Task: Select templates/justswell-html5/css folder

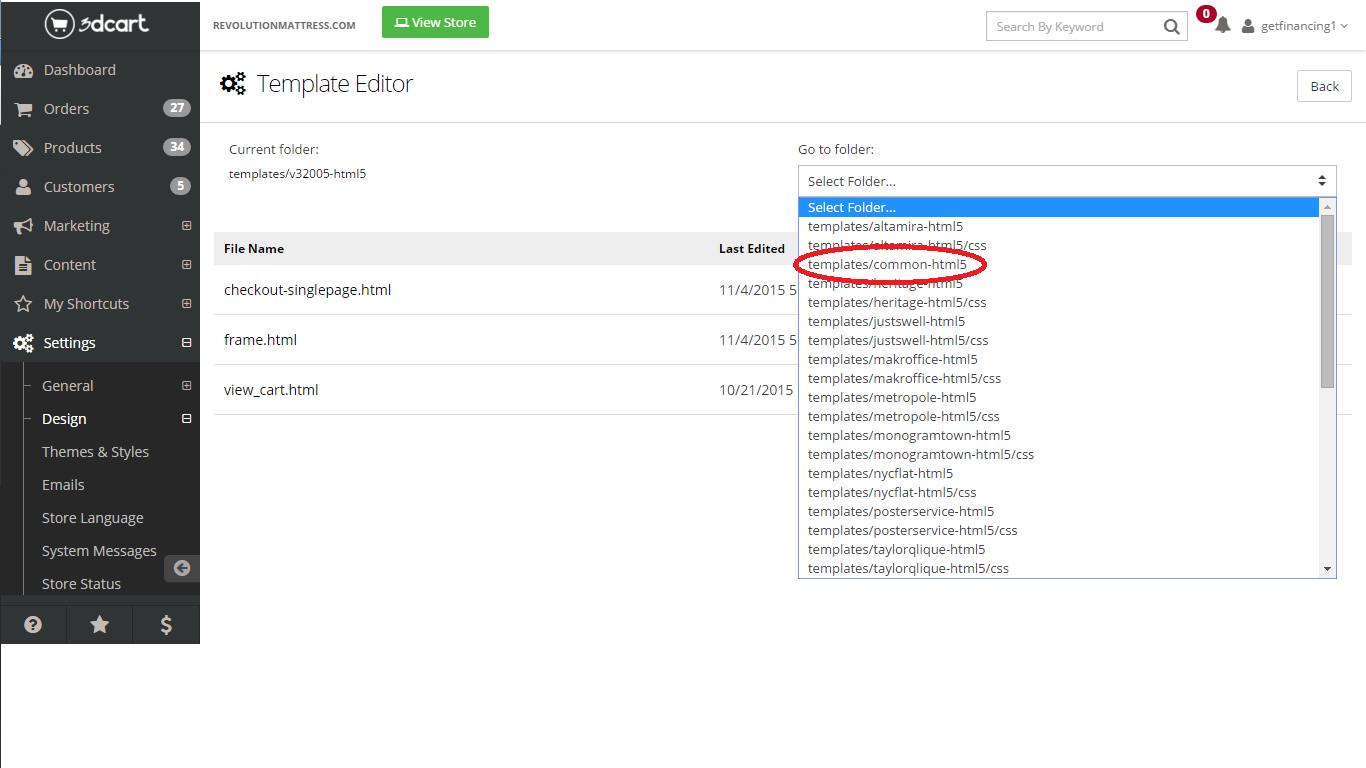Action: click(898, 340)
